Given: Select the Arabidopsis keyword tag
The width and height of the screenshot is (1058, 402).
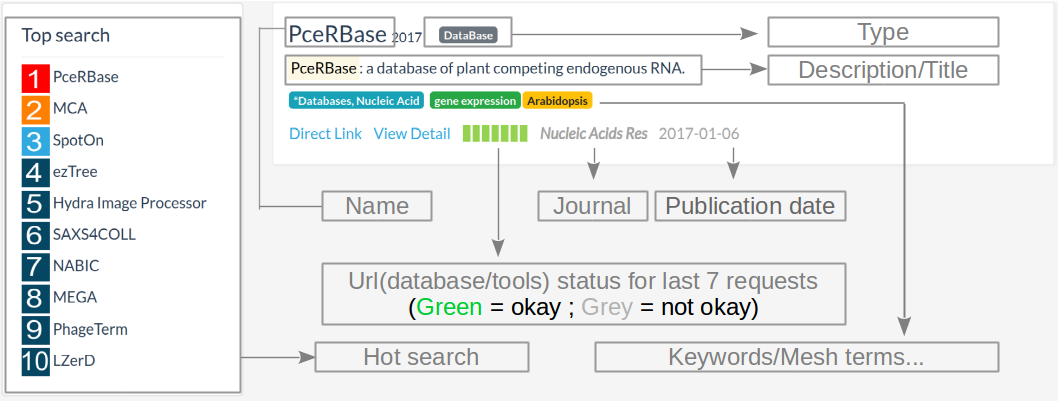Looking at the screenshot, I should point(558,101).
